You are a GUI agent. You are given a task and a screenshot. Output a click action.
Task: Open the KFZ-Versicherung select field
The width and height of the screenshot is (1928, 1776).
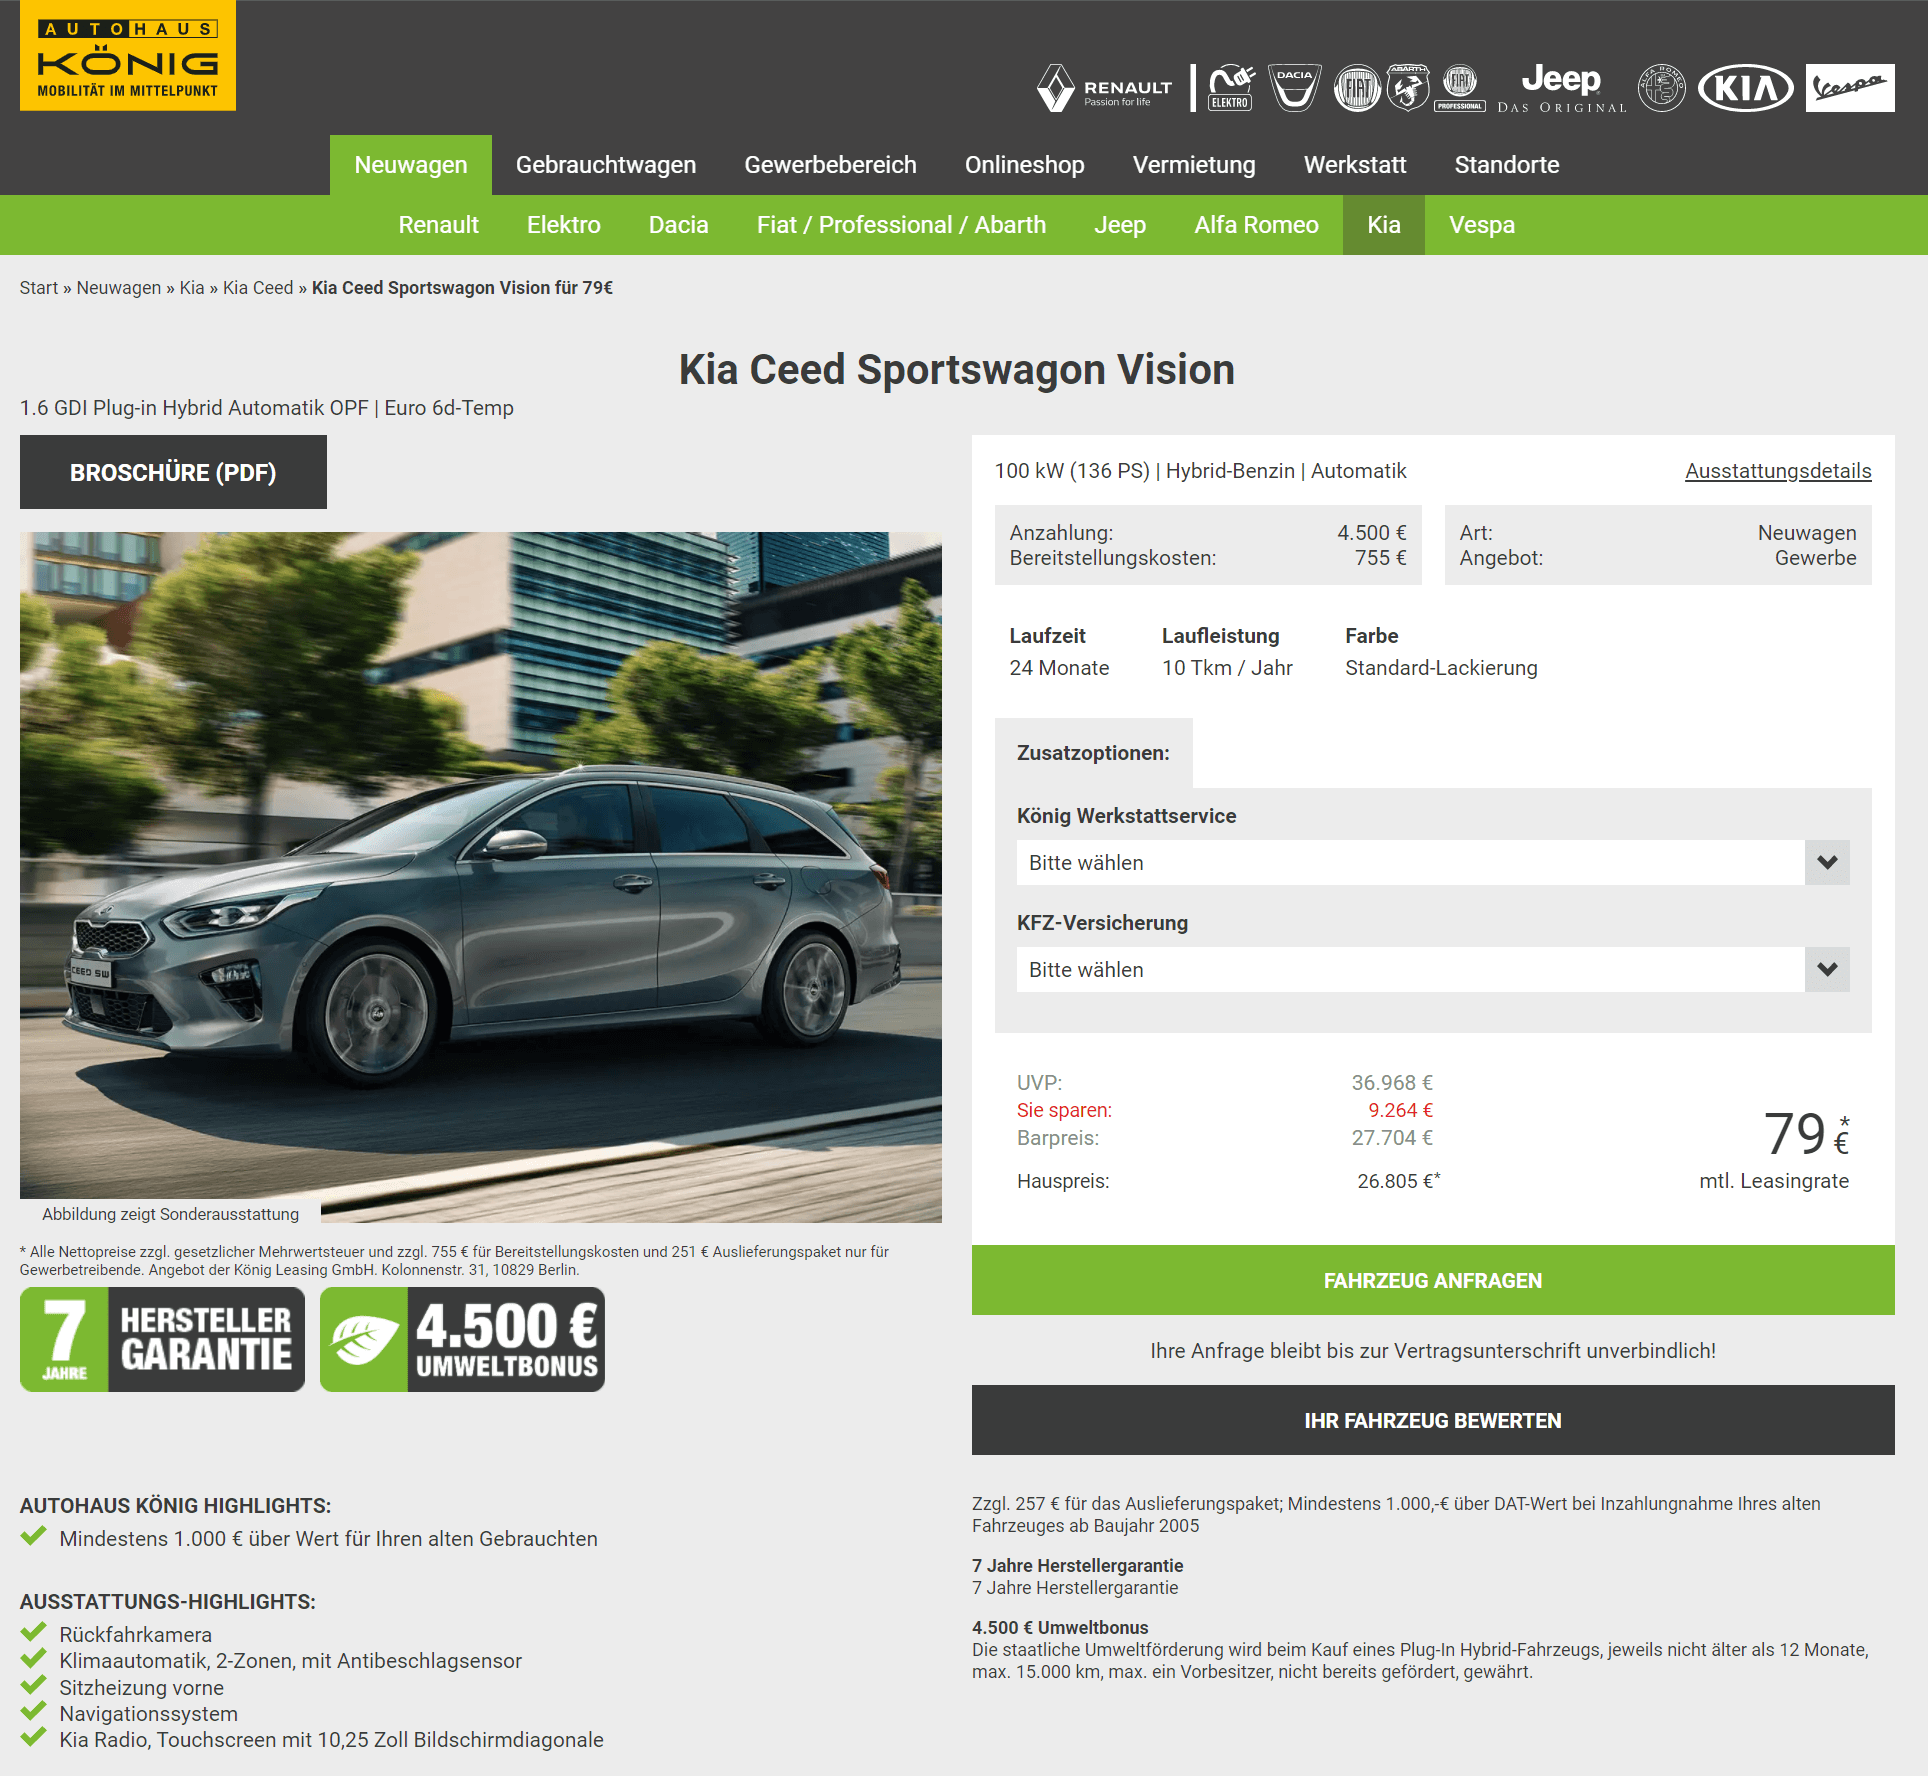point(1433,970)
